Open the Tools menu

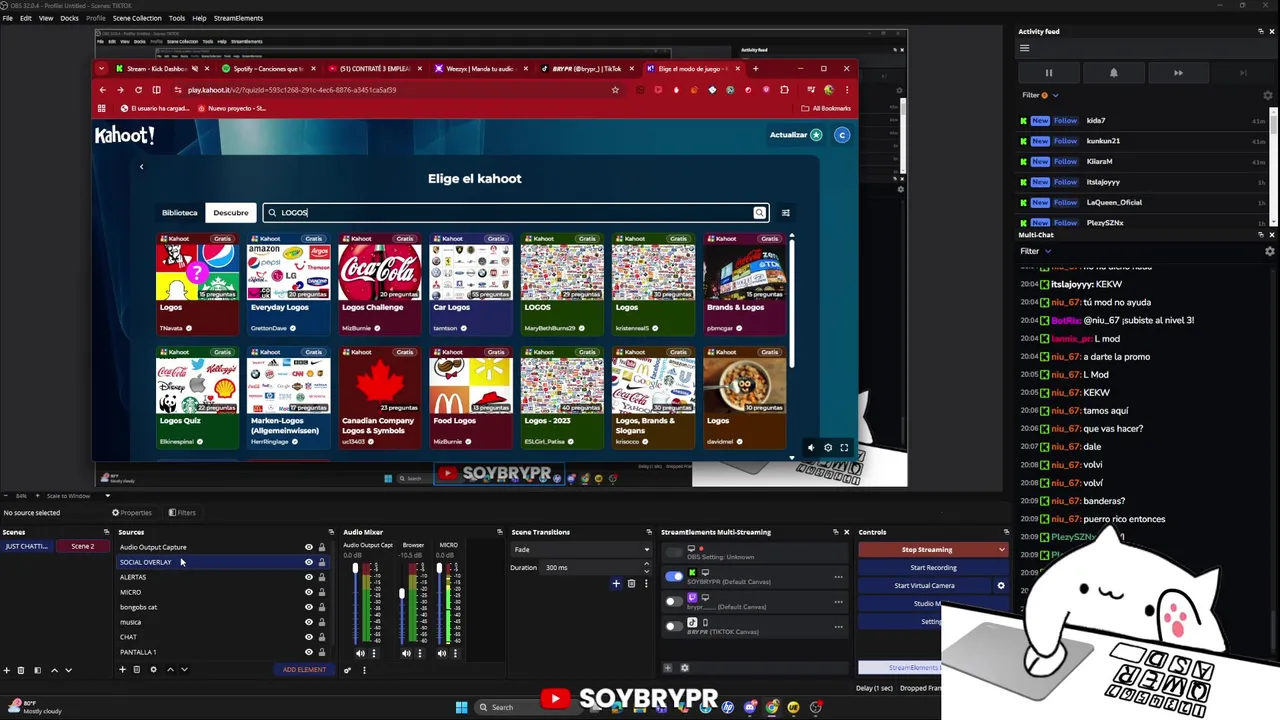(x=177, y=18)
